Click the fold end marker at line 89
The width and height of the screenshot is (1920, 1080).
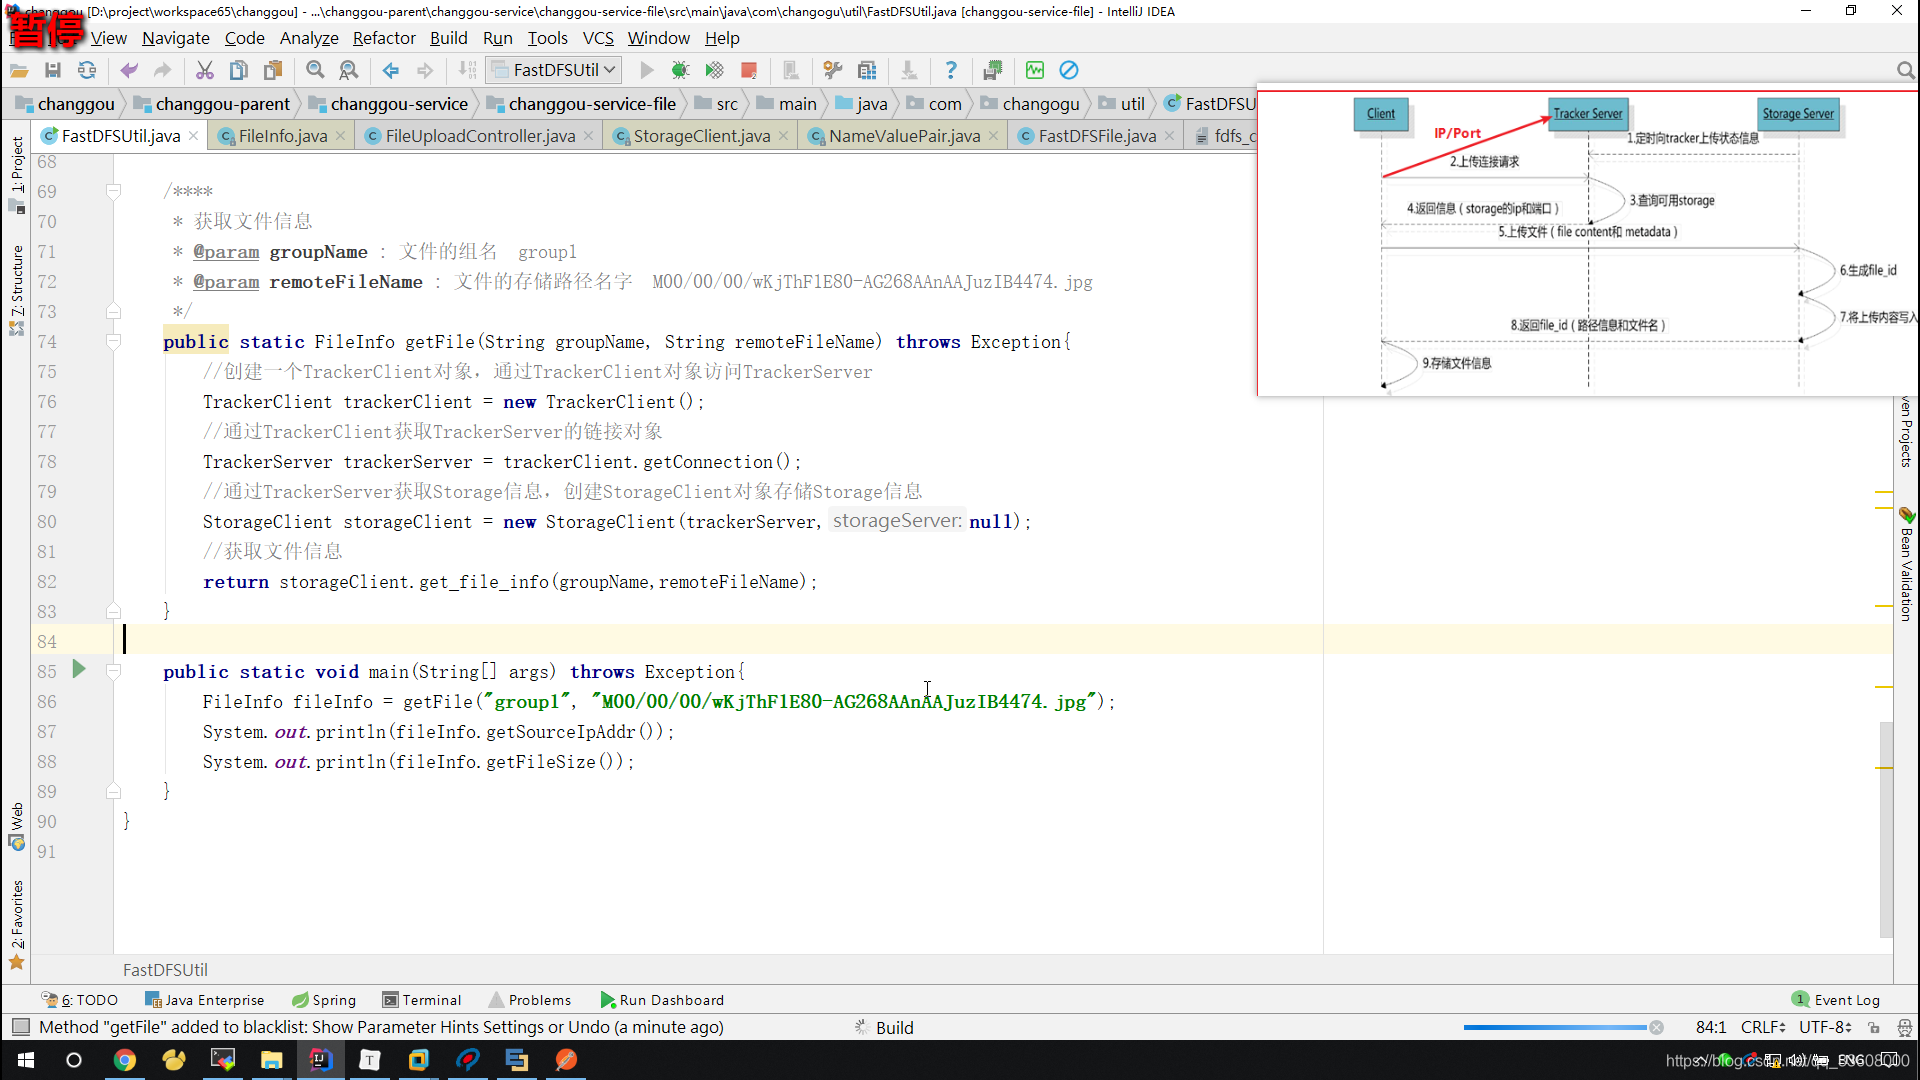click(113, 791)
